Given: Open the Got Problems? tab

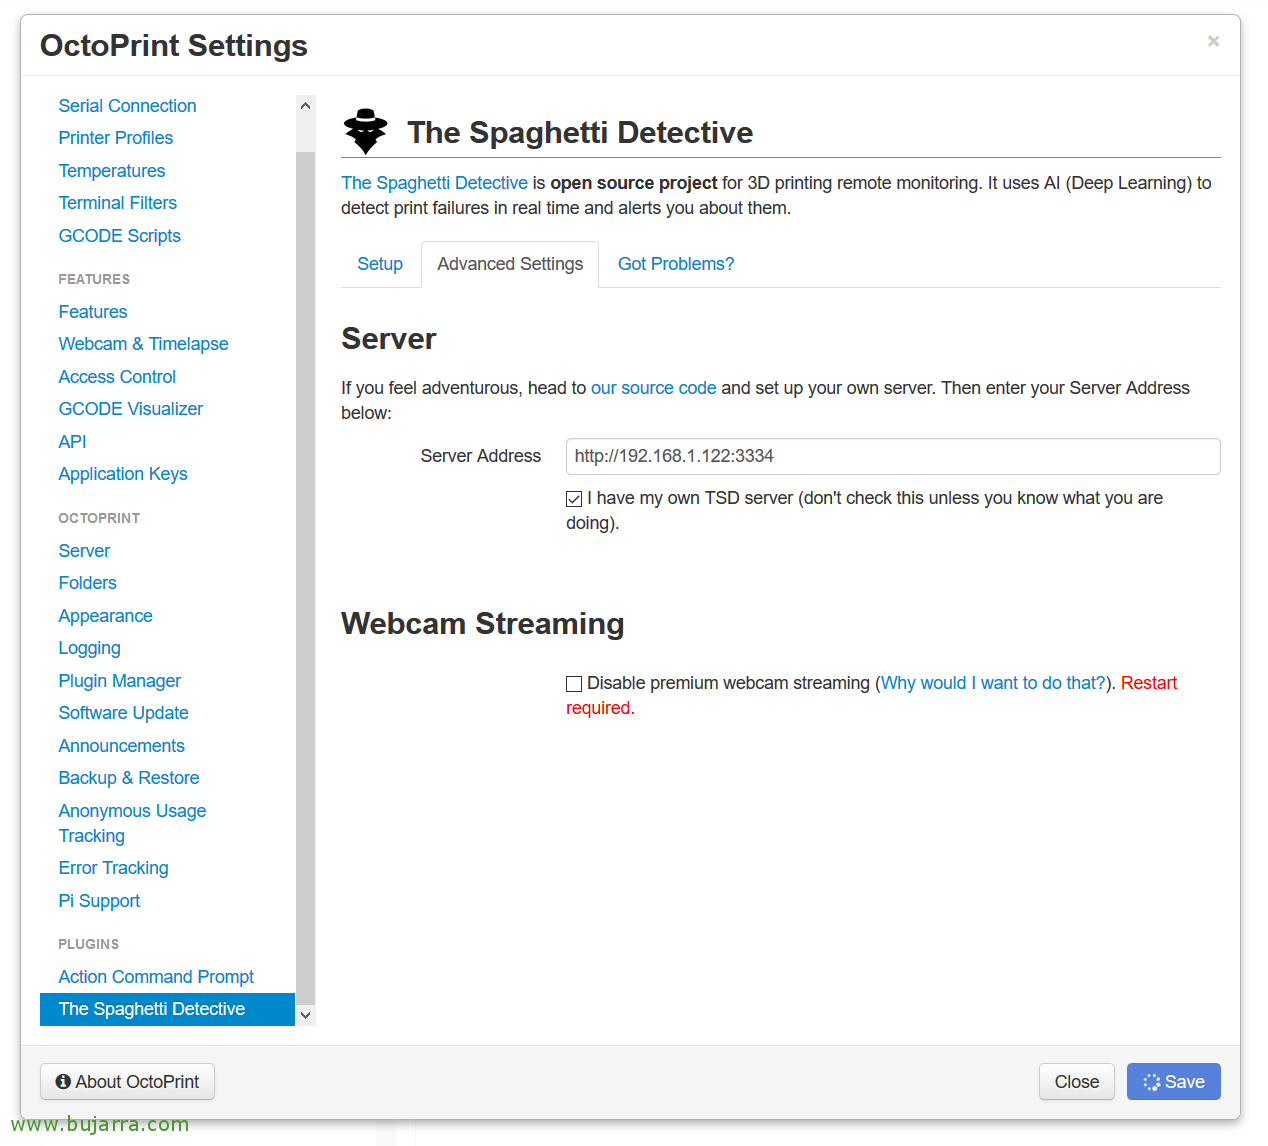Looking at the screenshot, I should pos(676,264).
